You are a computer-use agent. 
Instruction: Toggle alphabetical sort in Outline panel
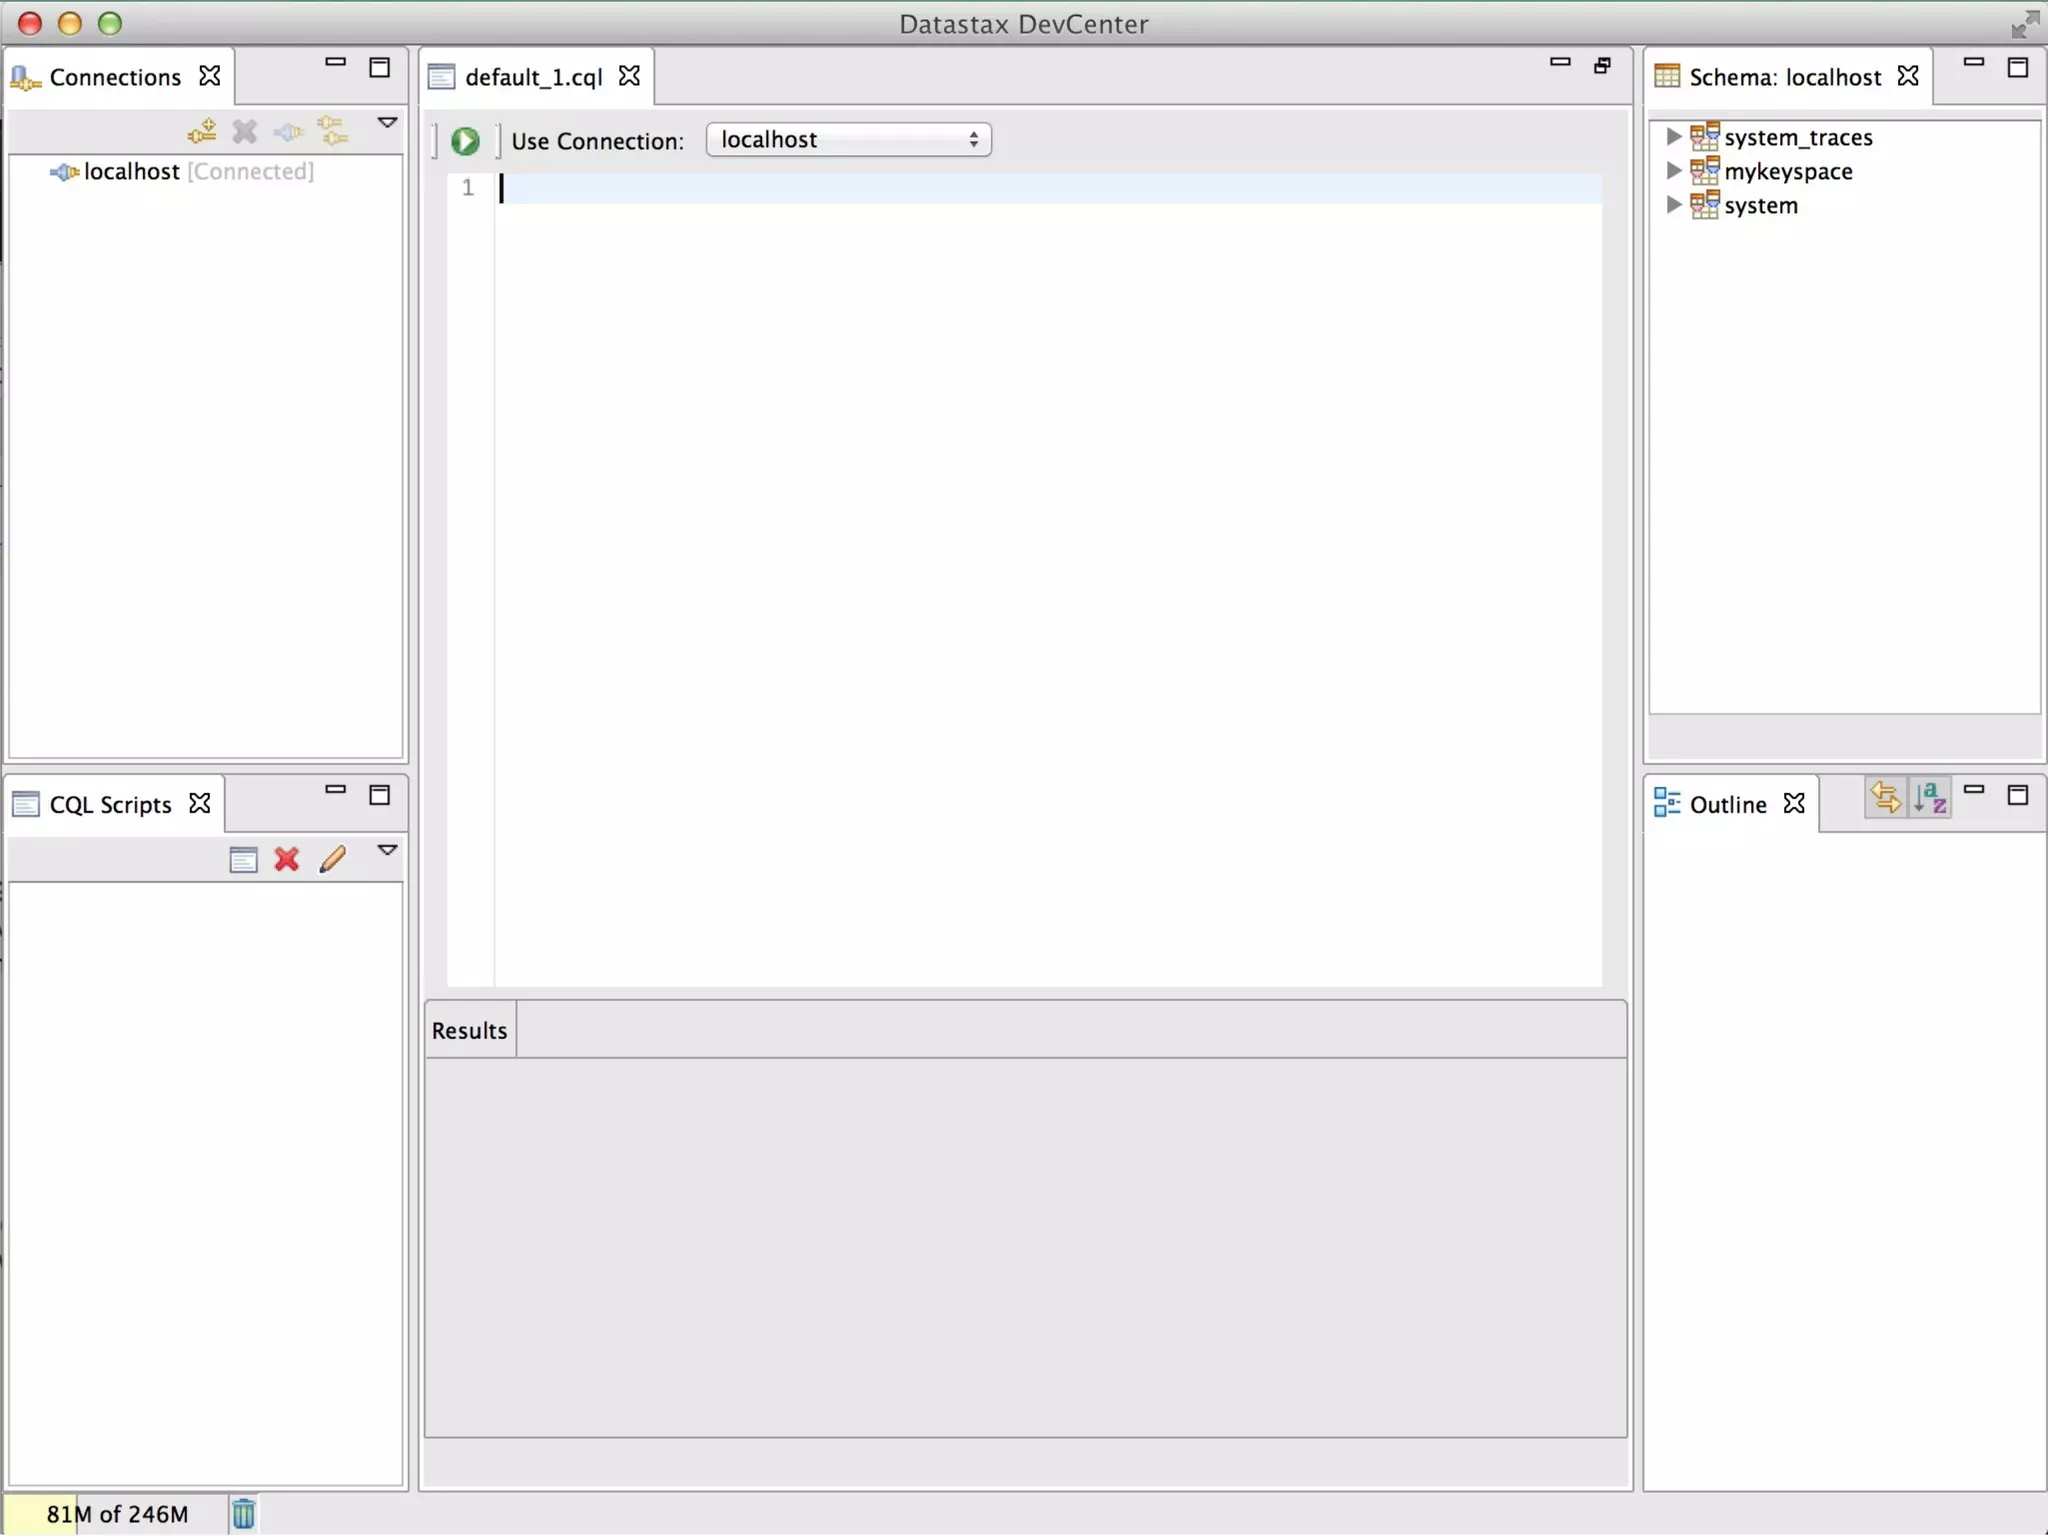tap(1930, 798)
